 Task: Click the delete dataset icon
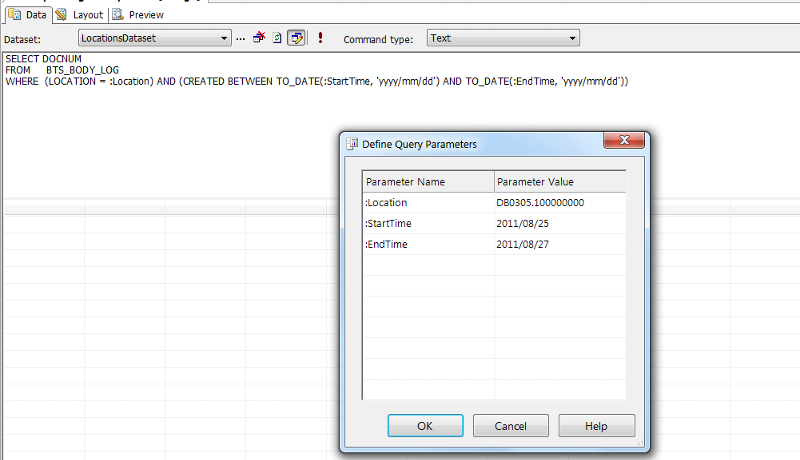(x=259, y=38)
